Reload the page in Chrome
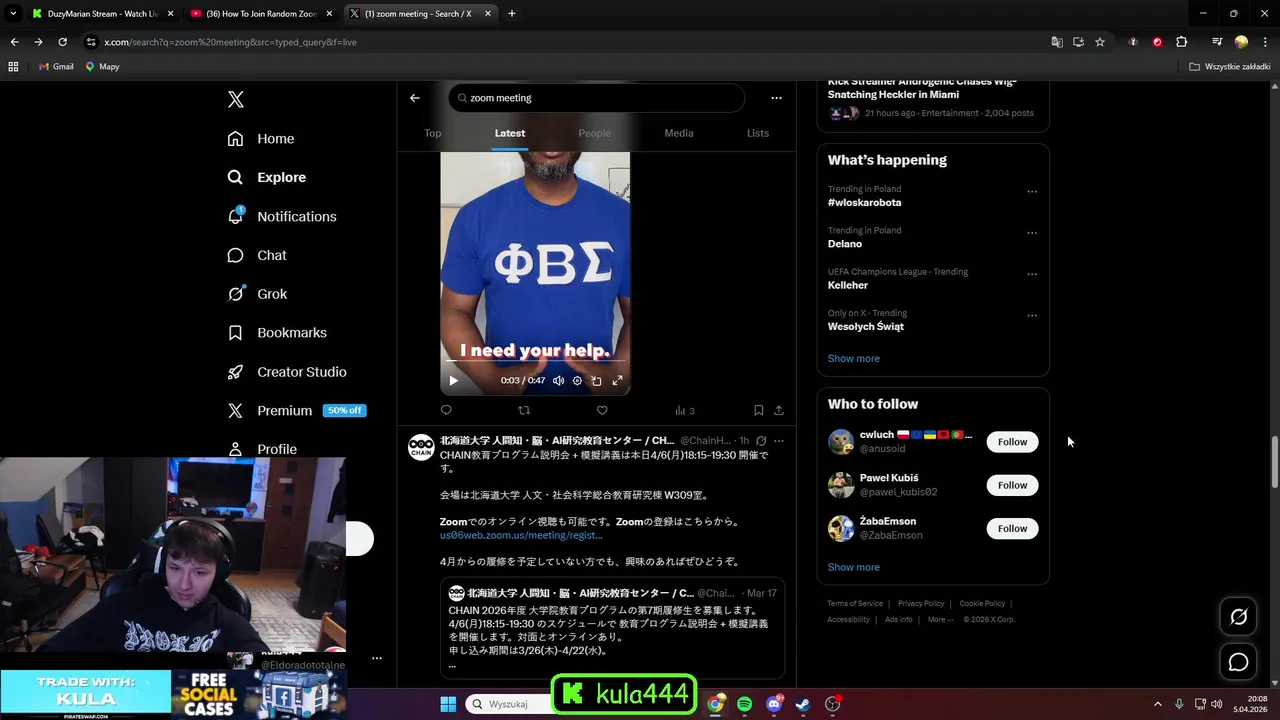1280x720 pixels. pyautogui.click(x=62, y=42)
